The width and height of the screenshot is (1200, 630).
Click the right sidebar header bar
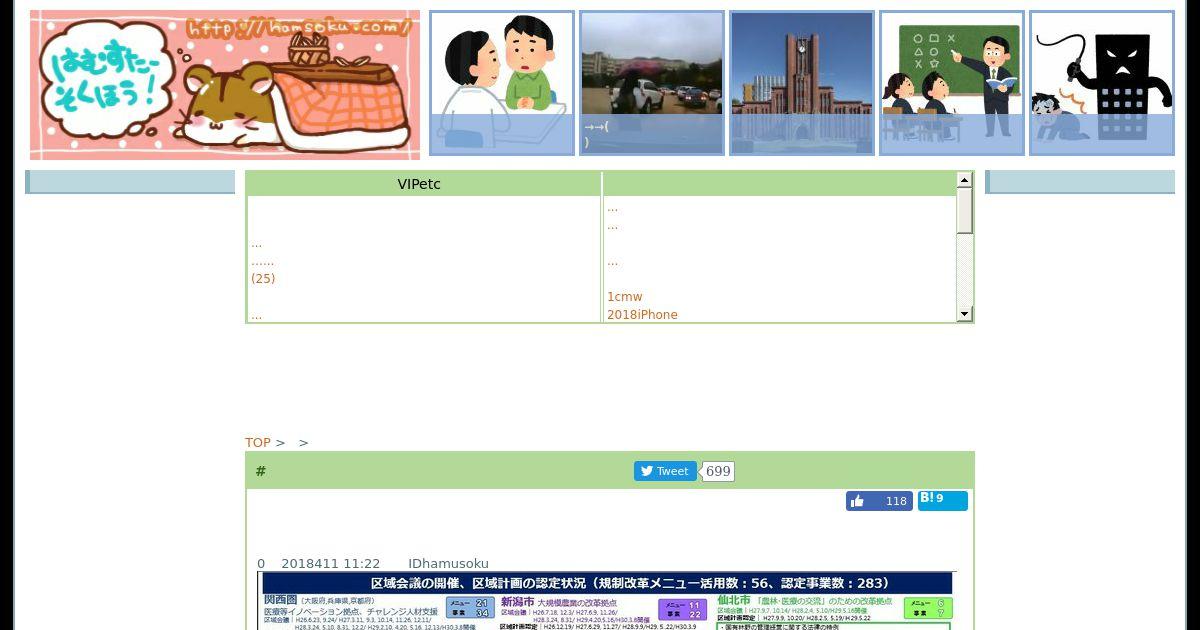[1080, 182]
